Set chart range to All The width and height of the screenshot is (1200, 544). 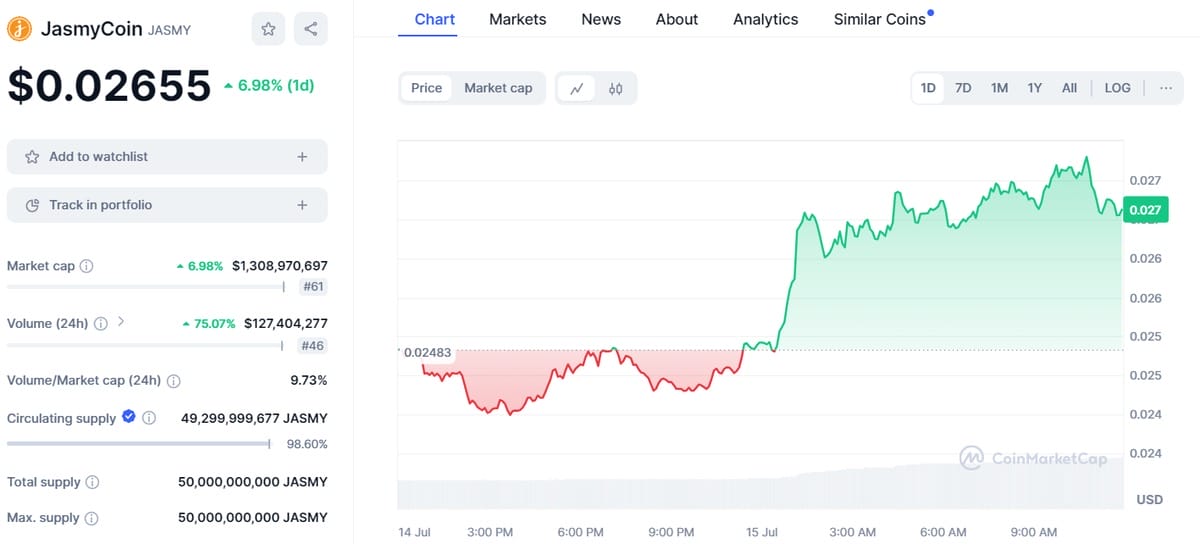pos(1069,88)
